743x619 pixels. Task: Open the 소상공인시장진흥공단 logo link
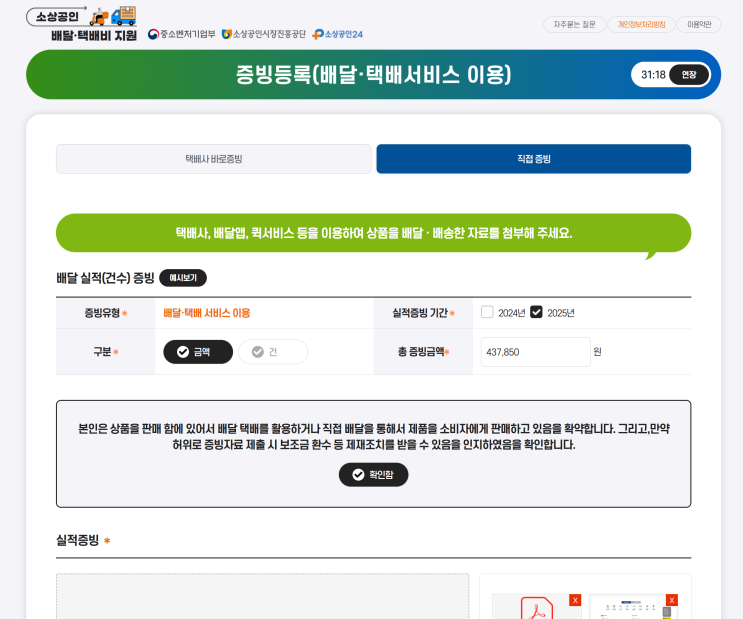[264, 34]
